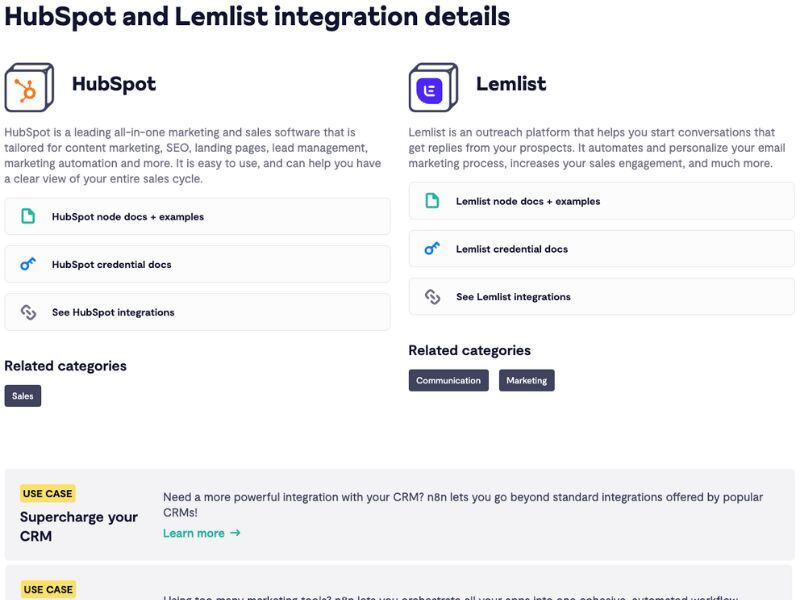Click the chain-link icon beside See Lemlist integrations

(x=430, y=296)
